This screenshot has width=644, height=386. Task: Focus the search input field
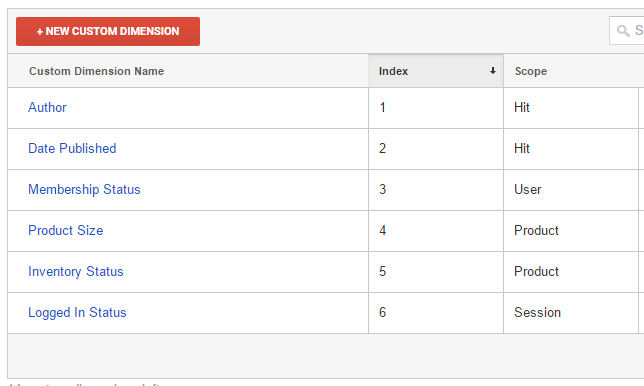(x=627, y=30)
